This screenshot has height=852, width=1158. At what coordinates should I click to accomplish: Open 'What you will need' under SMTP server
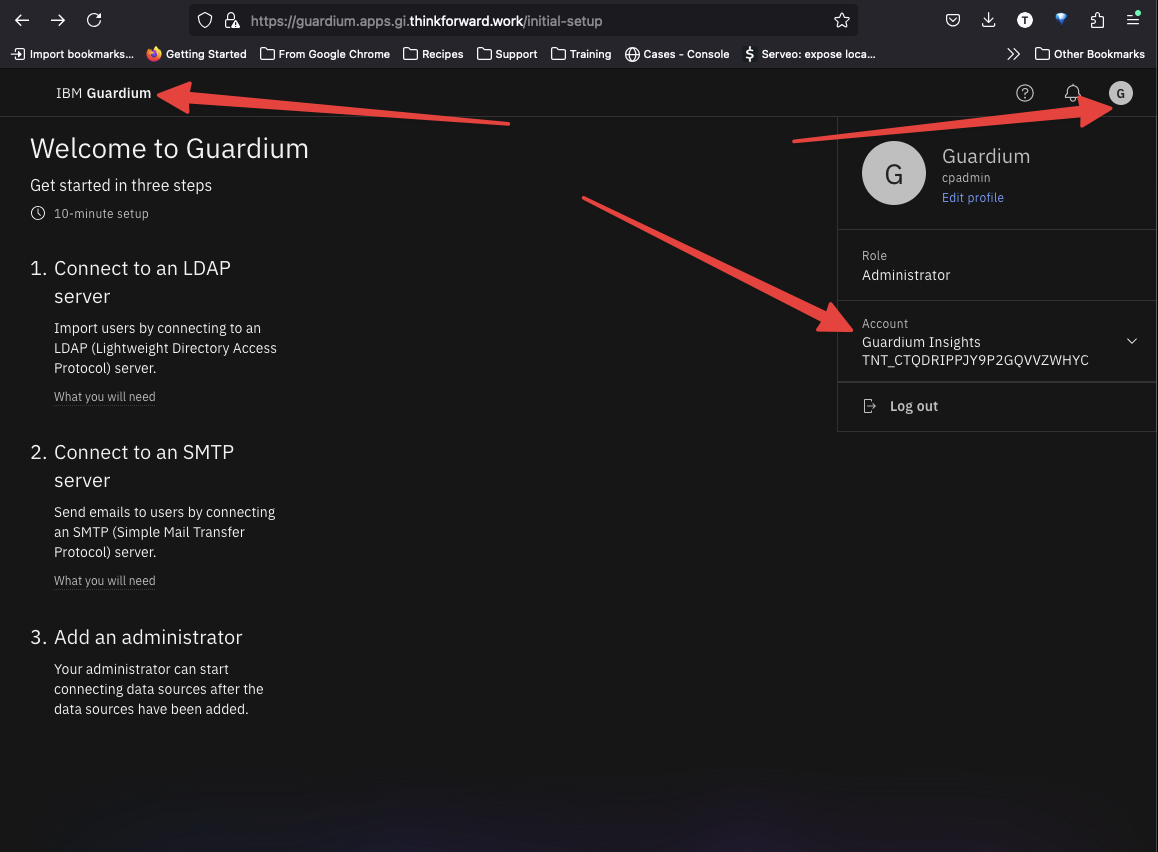(105, 581)
